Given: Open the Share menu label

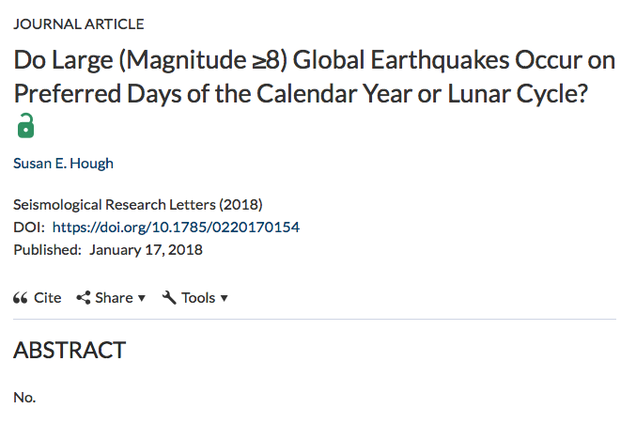Looking at the screenshot, I should (x=114, y=298).
